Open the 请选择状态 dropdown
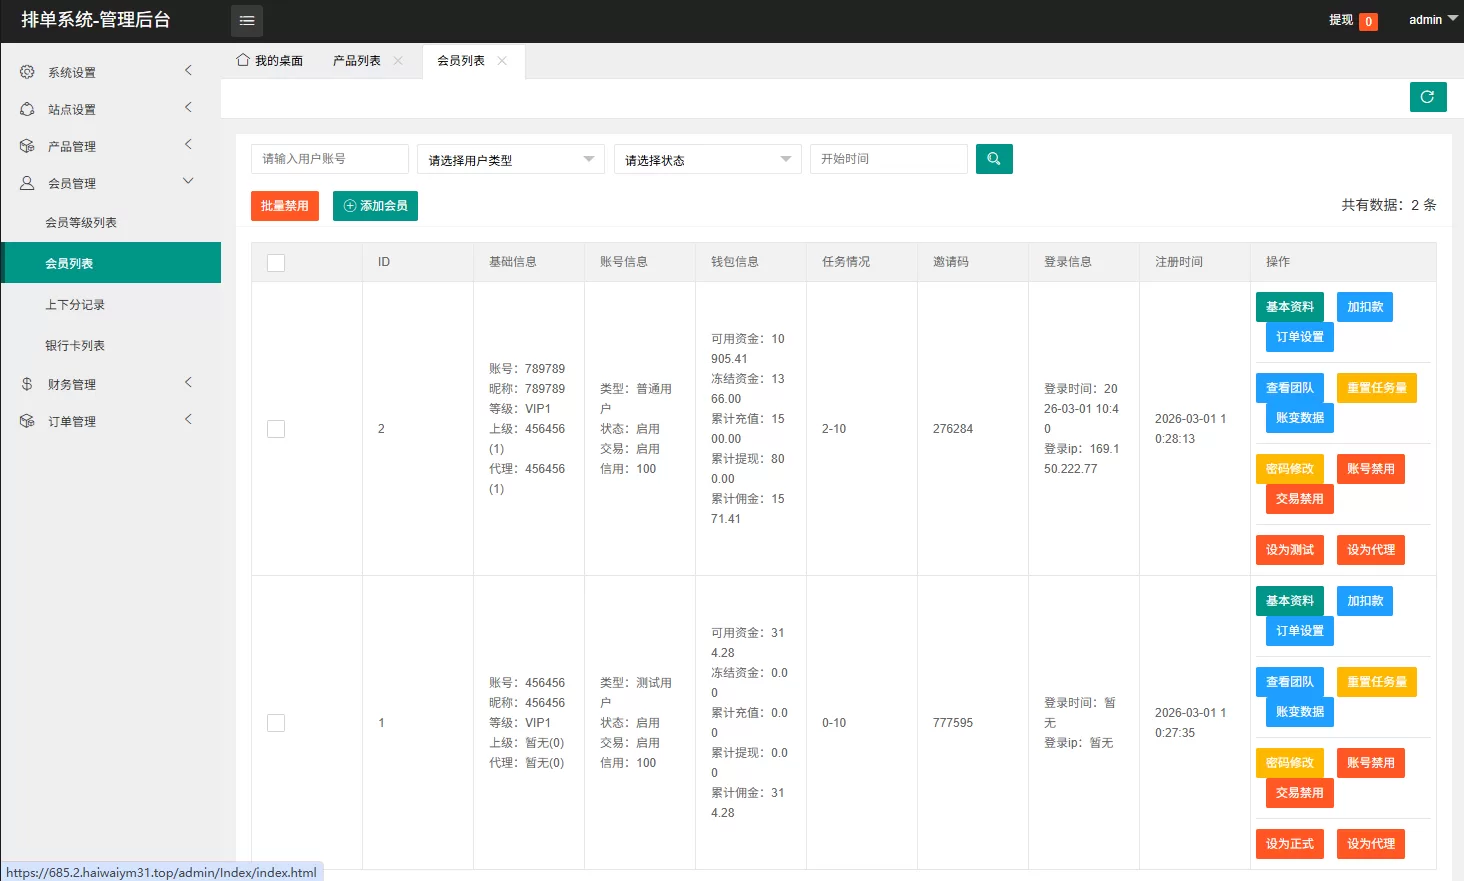Image resolution: width=1464 pixels, height=881 pixels. coord(707,158)
